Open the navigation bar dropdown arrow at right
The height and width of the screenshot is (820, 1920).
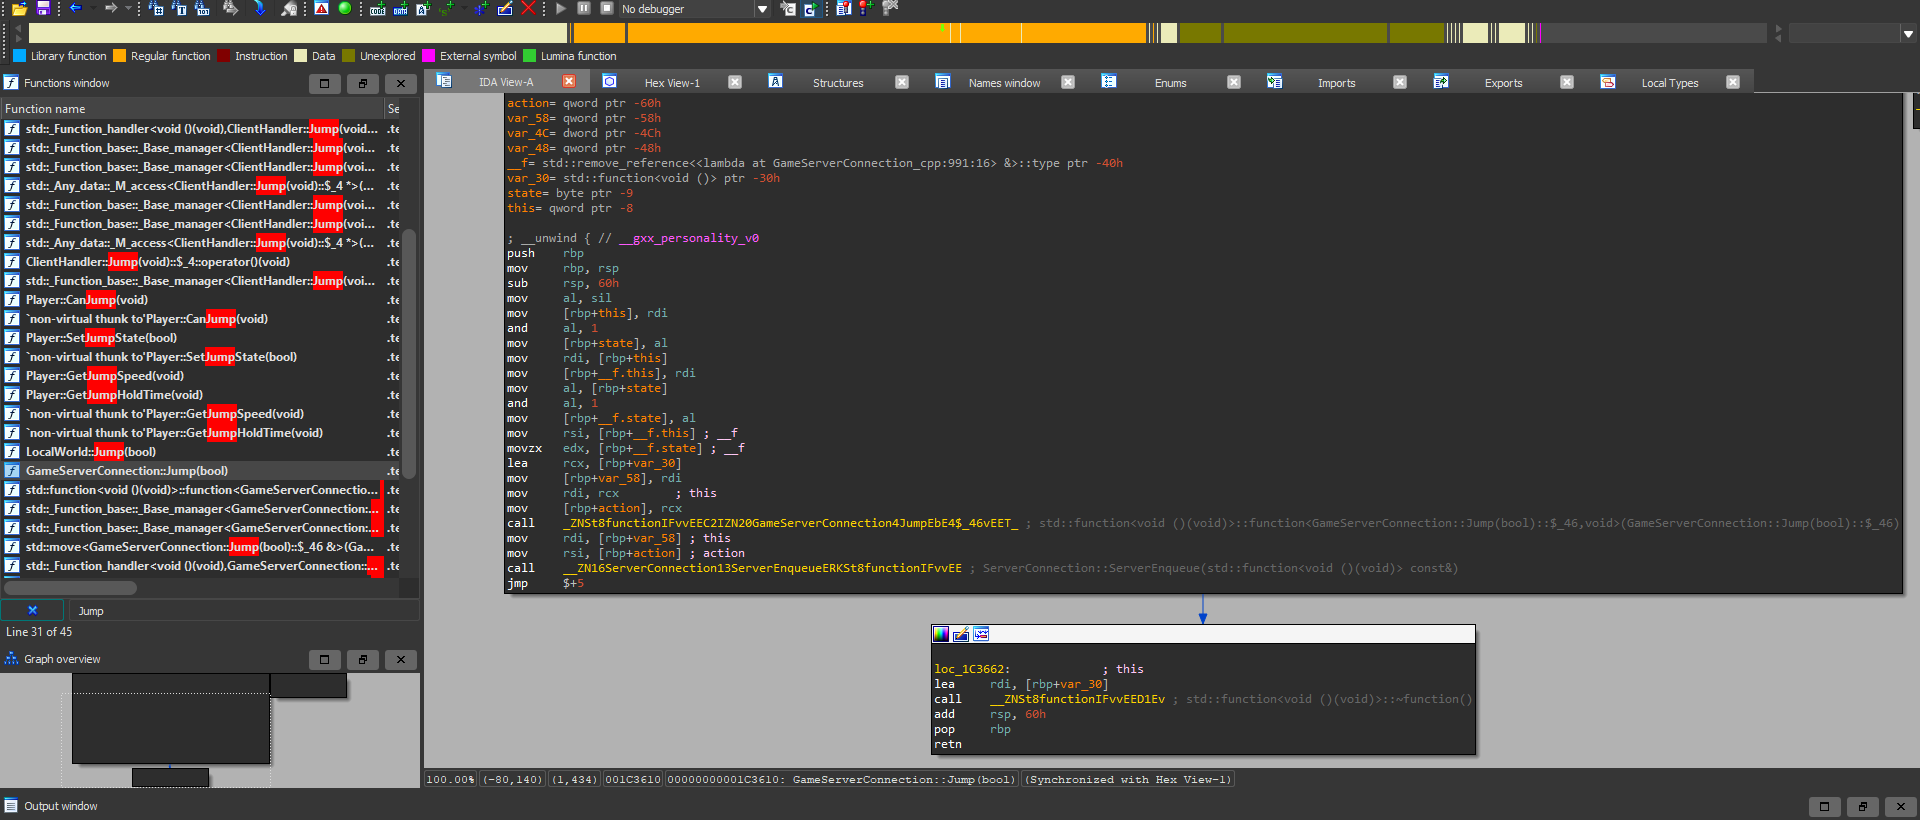[x=1907, y=33]
